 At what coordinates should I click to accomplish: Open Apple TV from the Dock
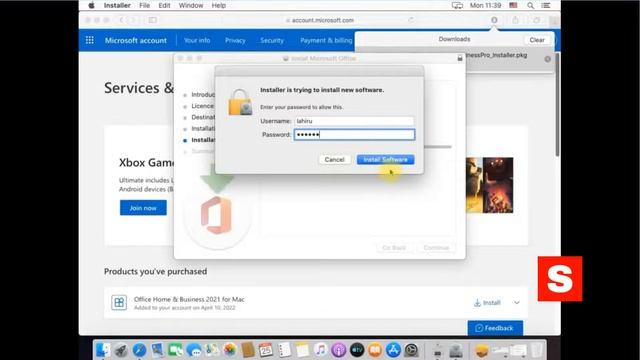[x=357, y=350]
